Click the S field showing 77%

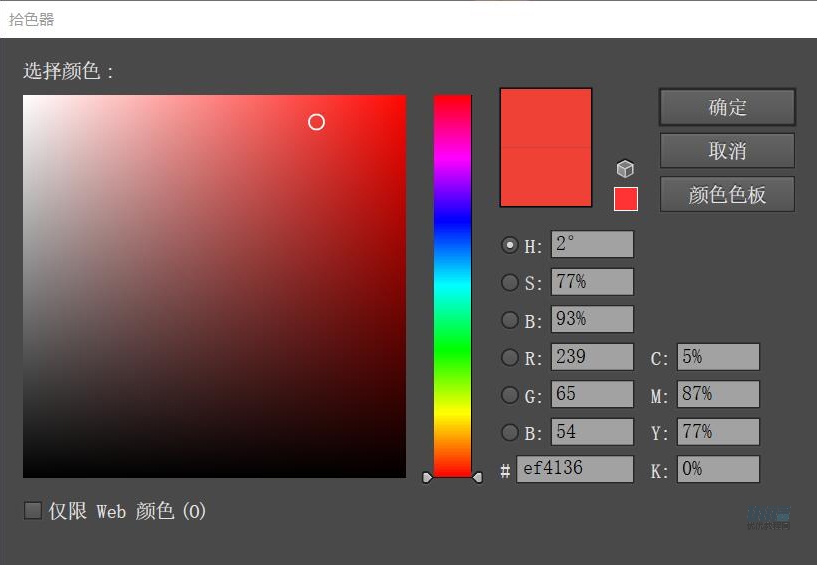click(x=592, y=282)
